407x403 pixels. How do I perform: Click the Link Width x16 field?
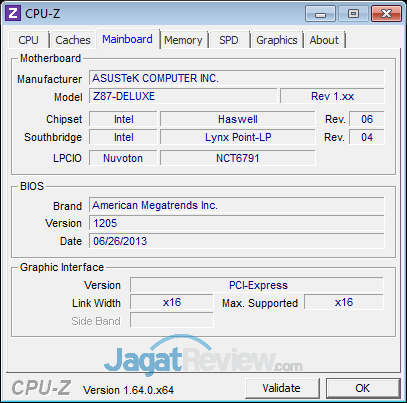coord(172,303)
